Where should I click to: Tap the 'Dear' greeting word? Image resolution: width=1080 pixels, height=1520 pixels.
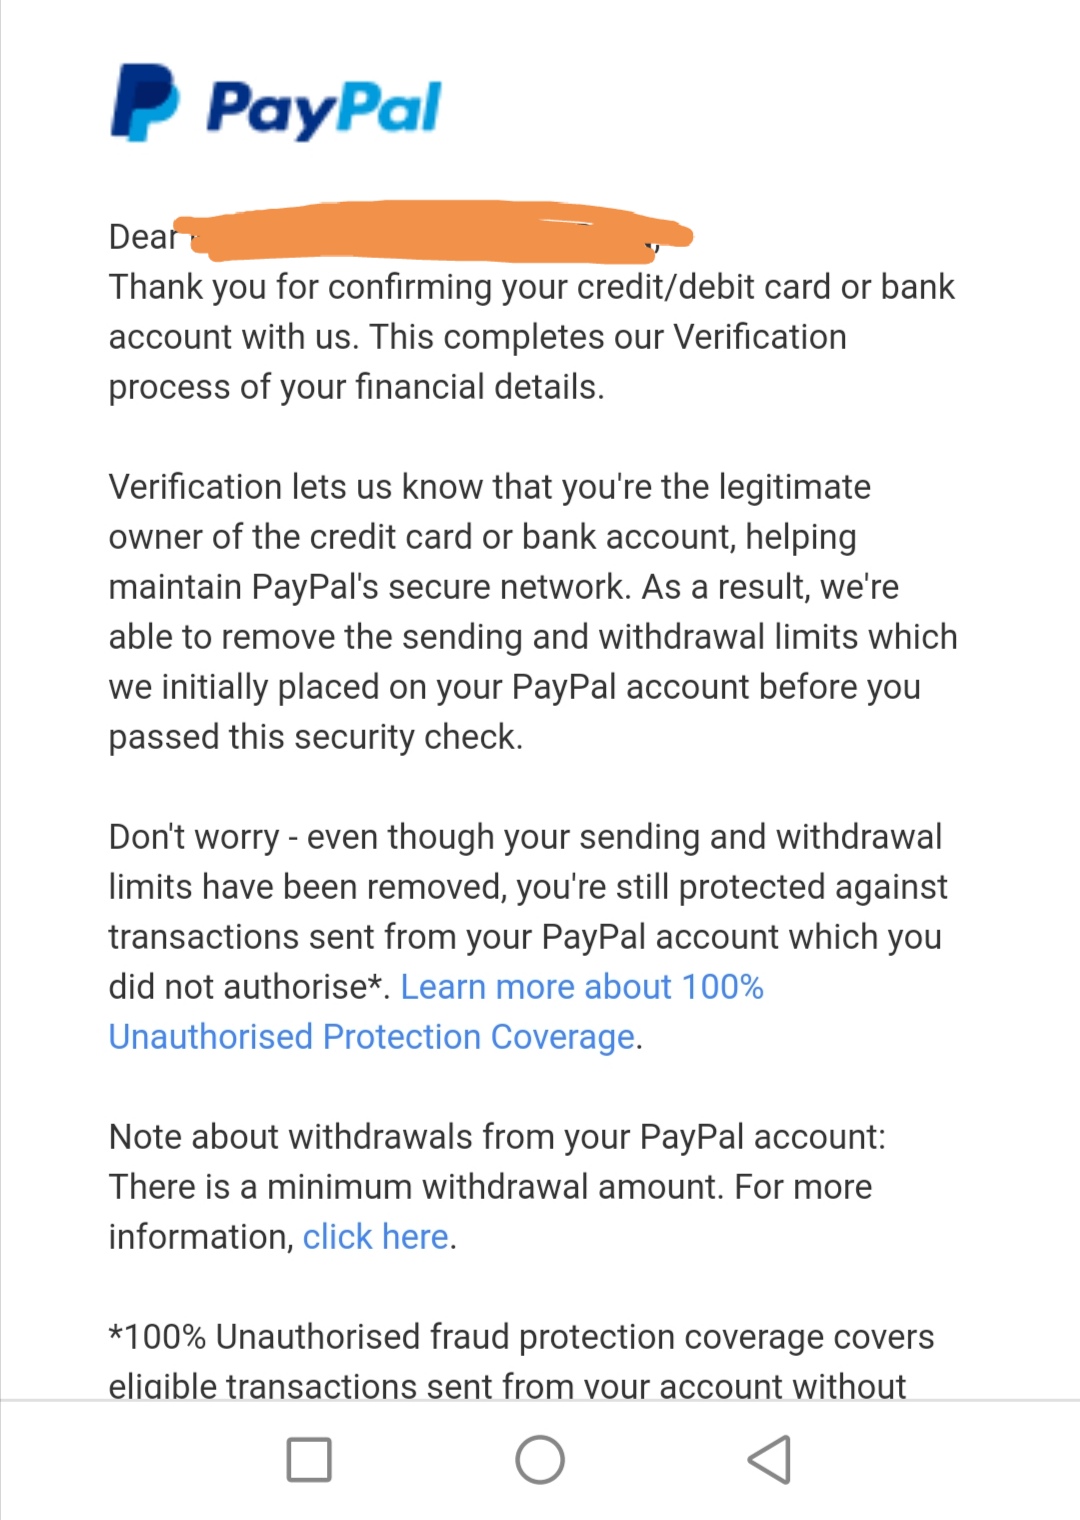tap(143, 237)
